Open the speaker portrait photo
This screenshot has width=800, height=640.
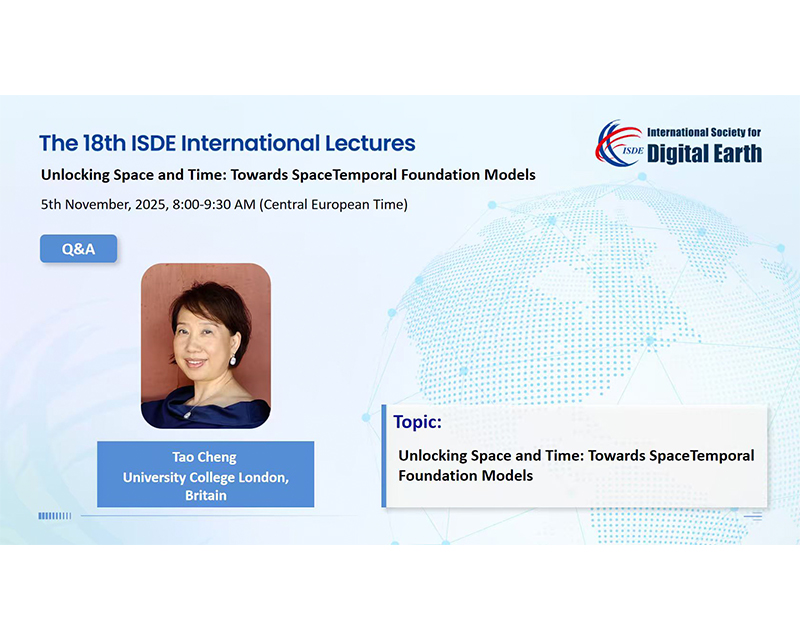click(x=205, y=345)
